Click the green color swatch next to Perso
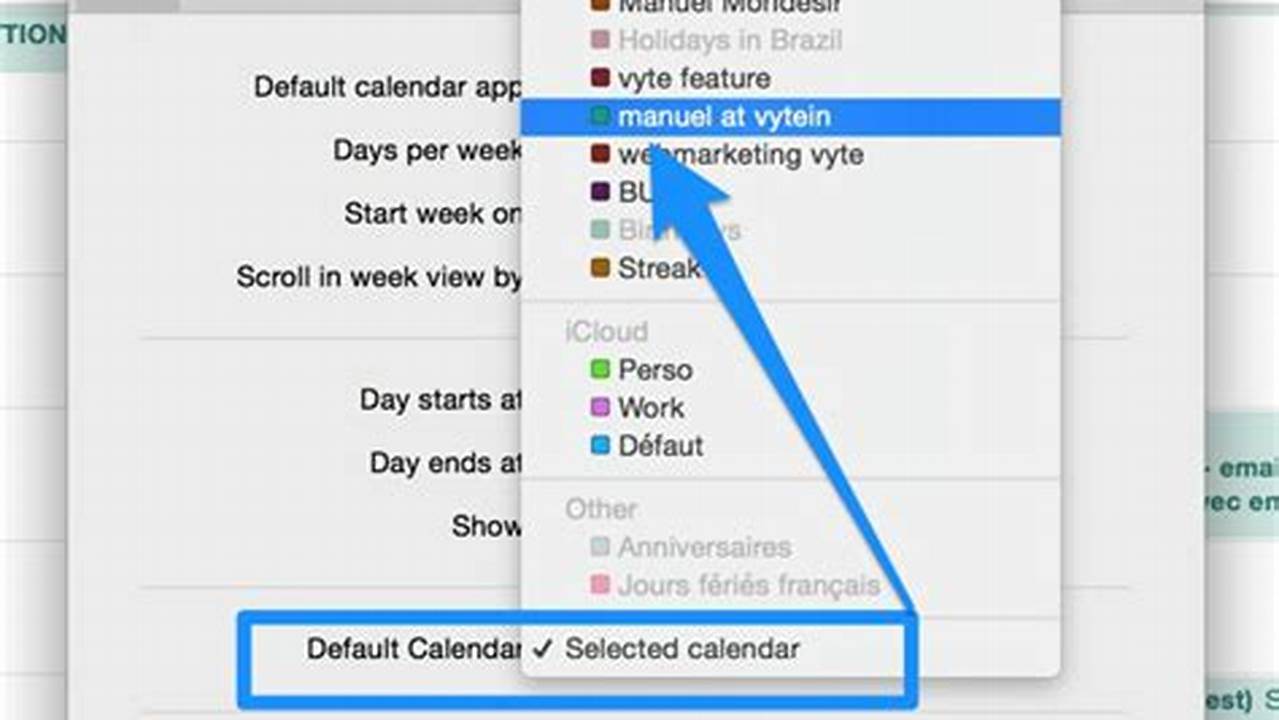This screenshot has width=1279, height=720. (x=600, y=369)
